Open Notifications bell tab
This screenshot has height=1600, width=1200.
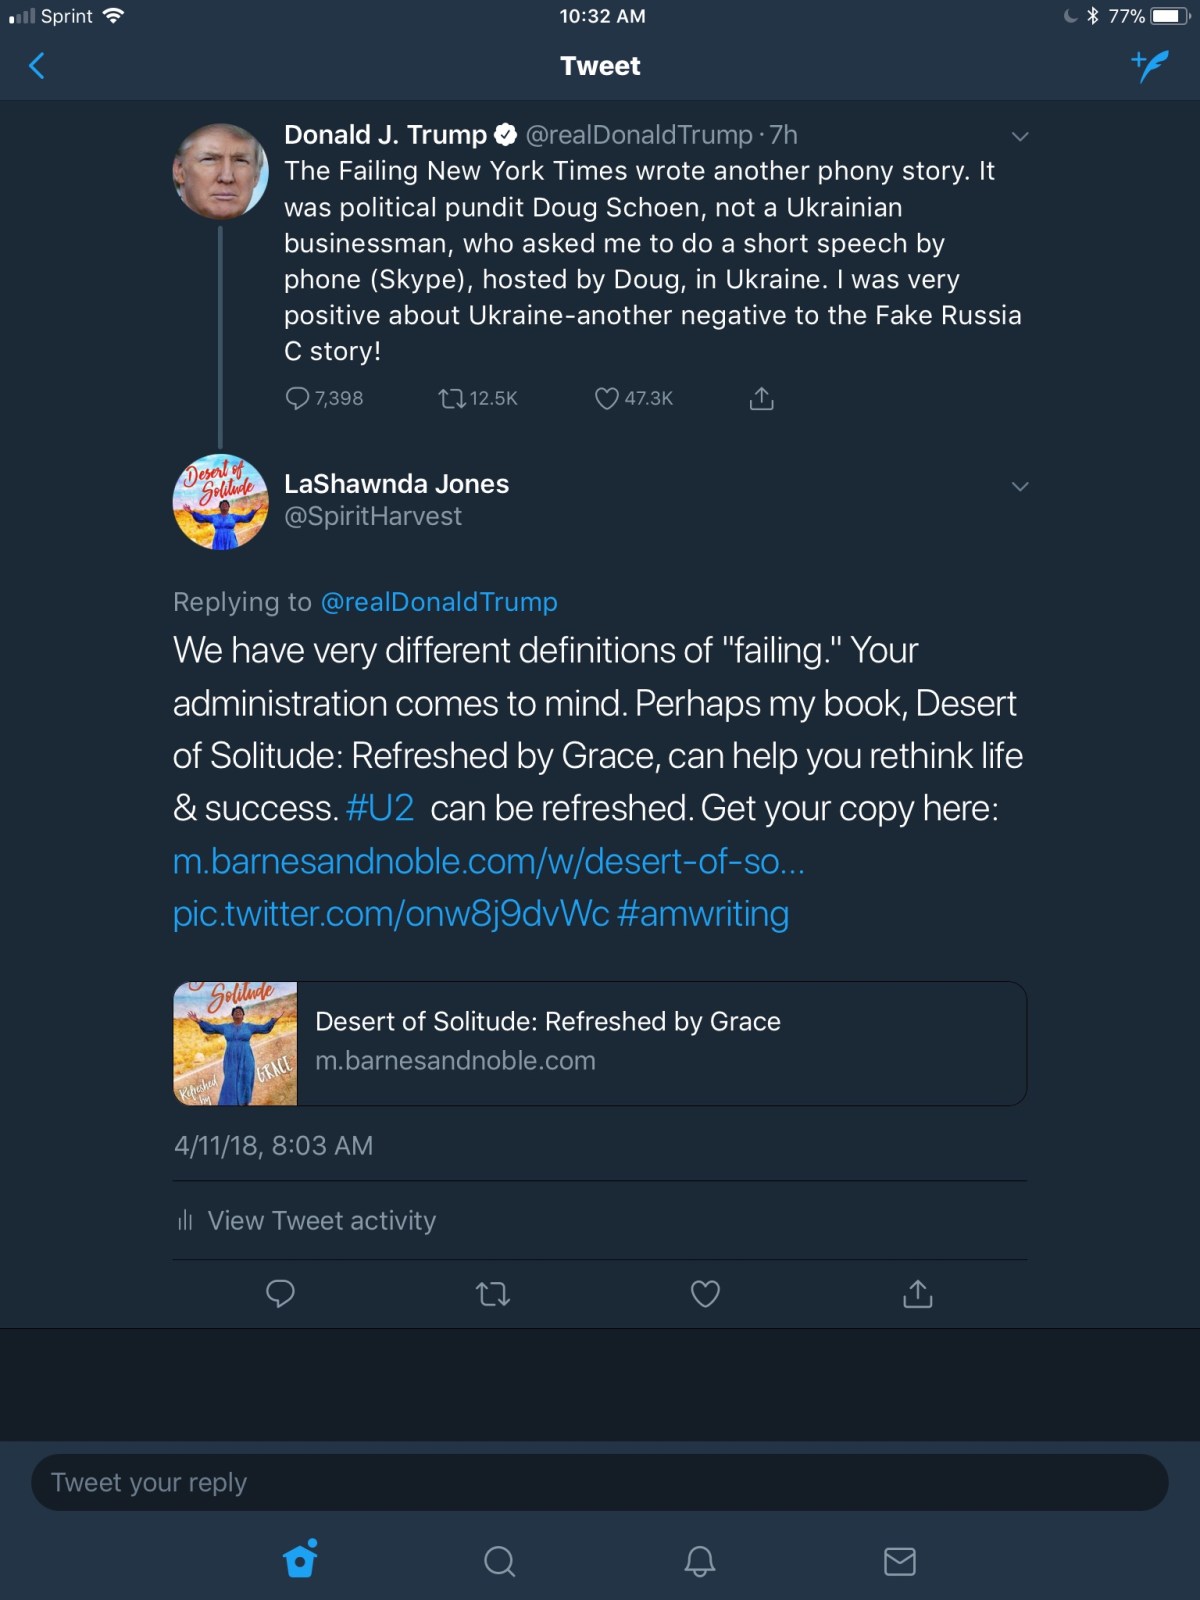699,1560
